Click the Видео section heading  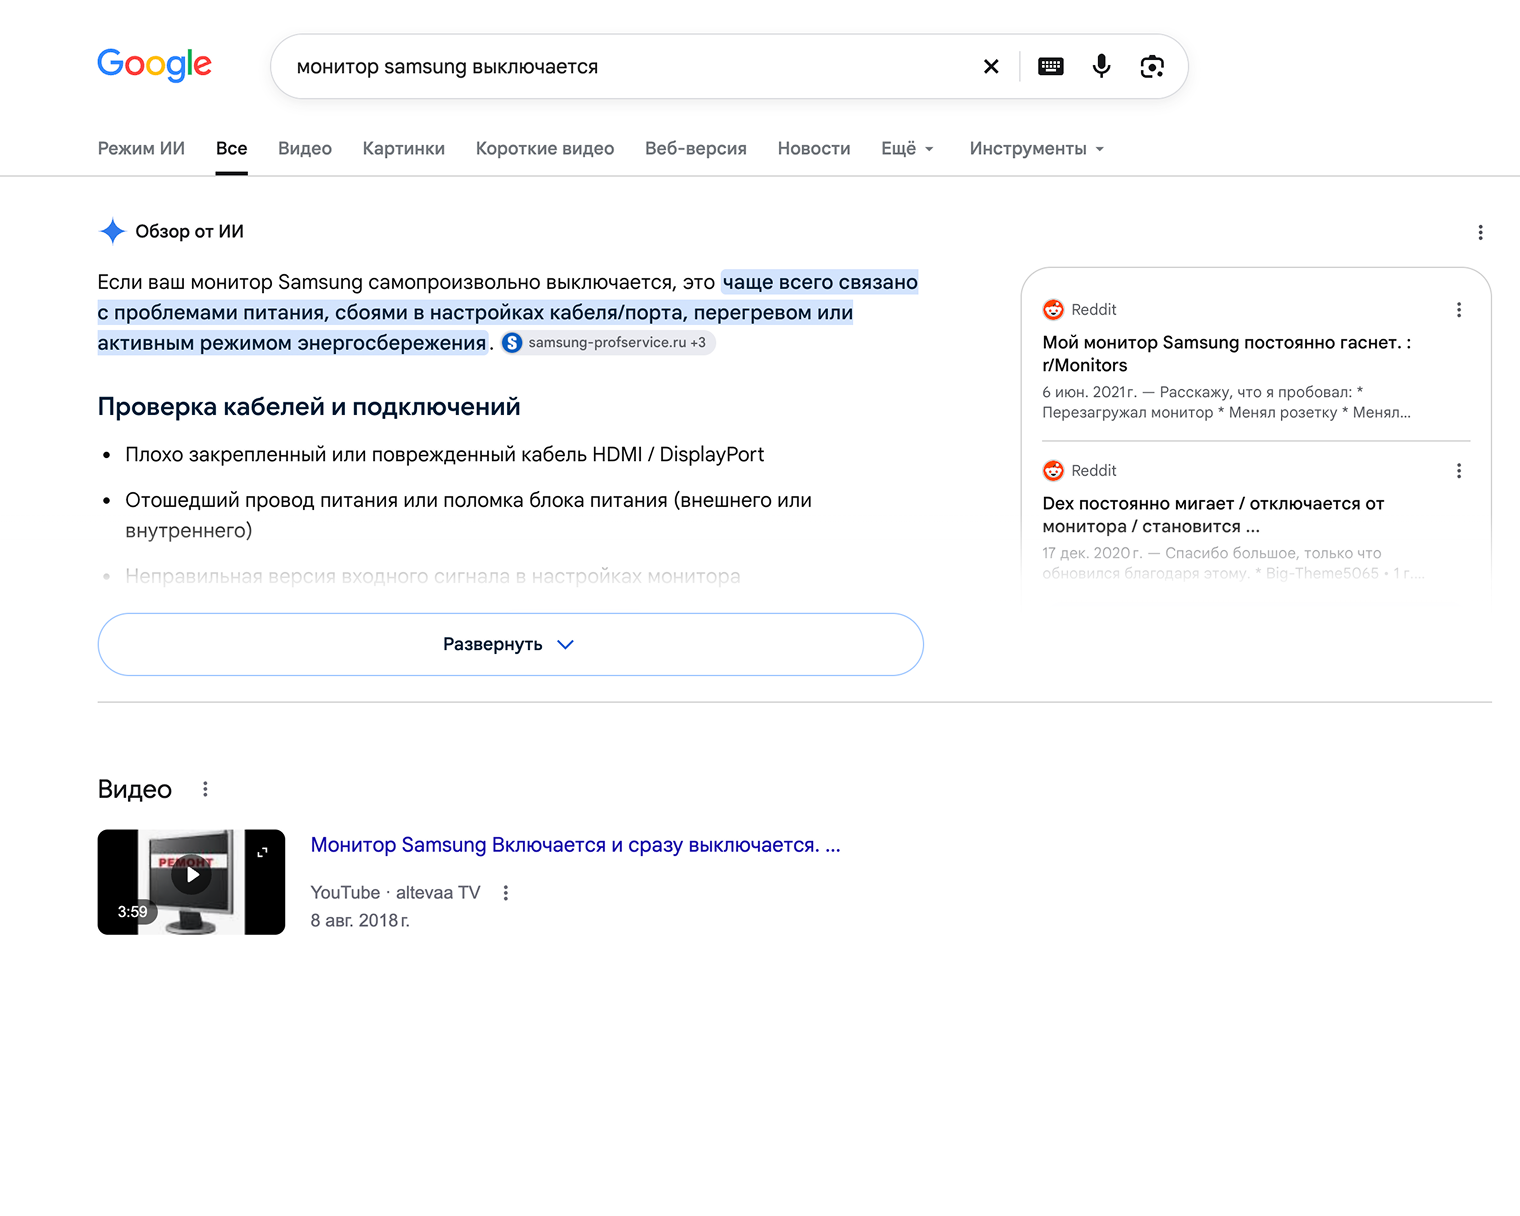(x=135, y=789)
